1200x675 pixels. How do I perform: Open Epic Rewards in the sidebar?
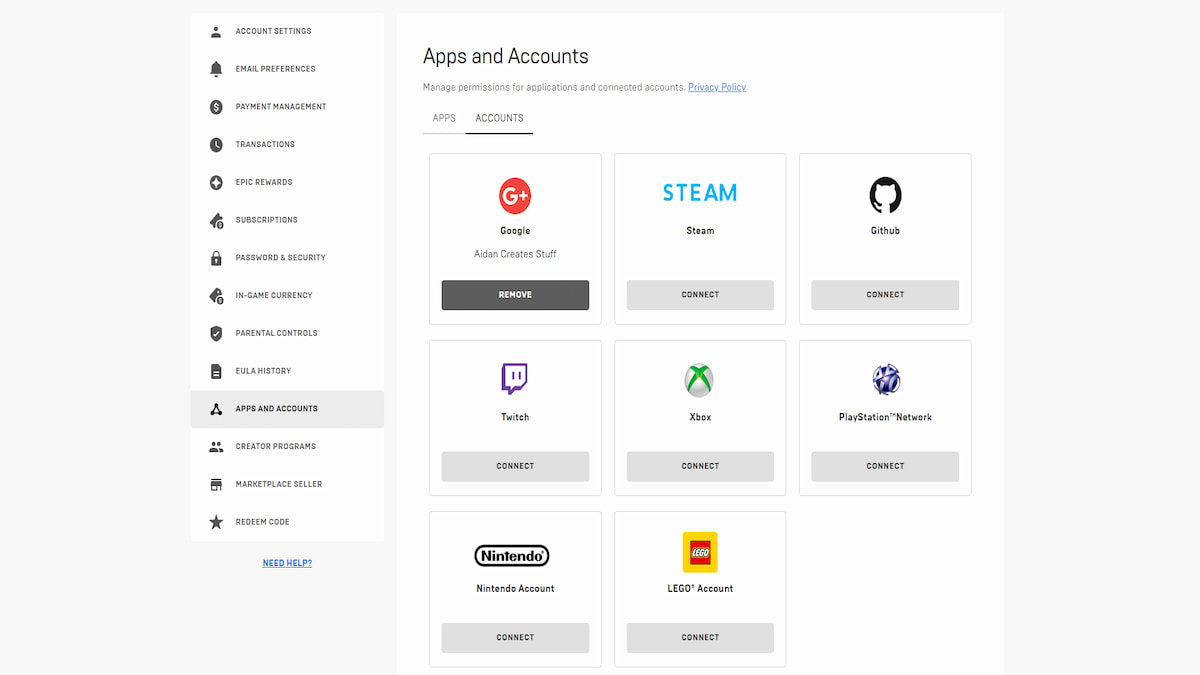tap(264, 182)
